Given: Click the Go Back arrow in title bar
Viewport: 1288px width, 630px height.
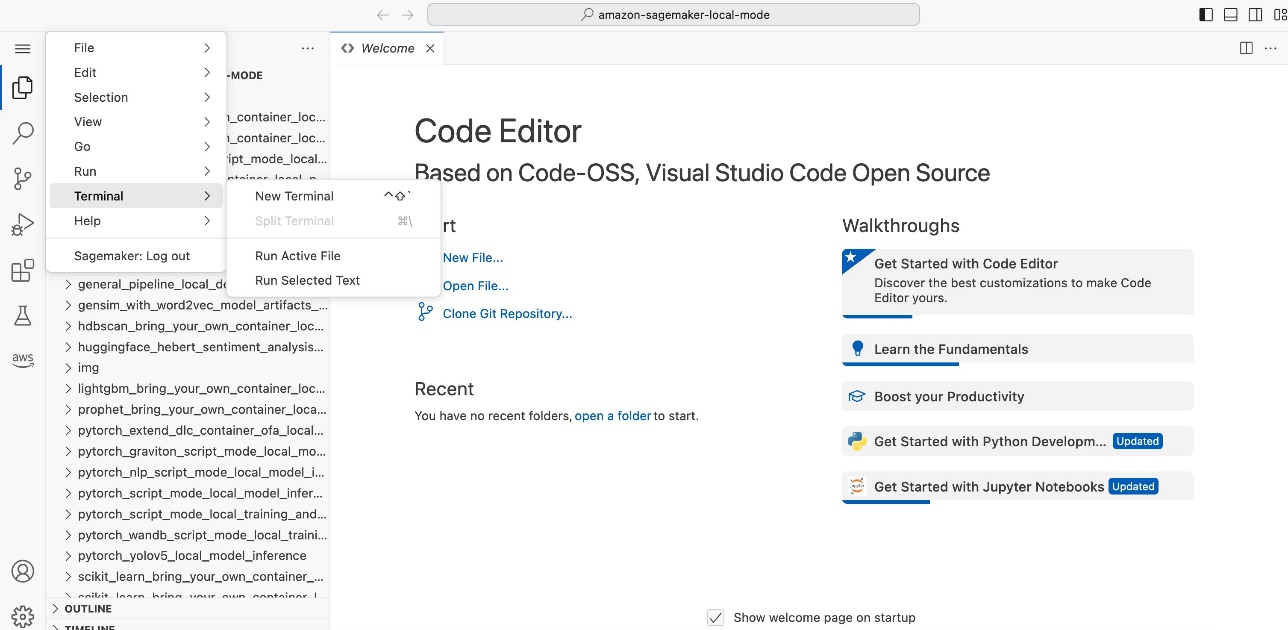Looking at the screenshot, I should 382,15.
